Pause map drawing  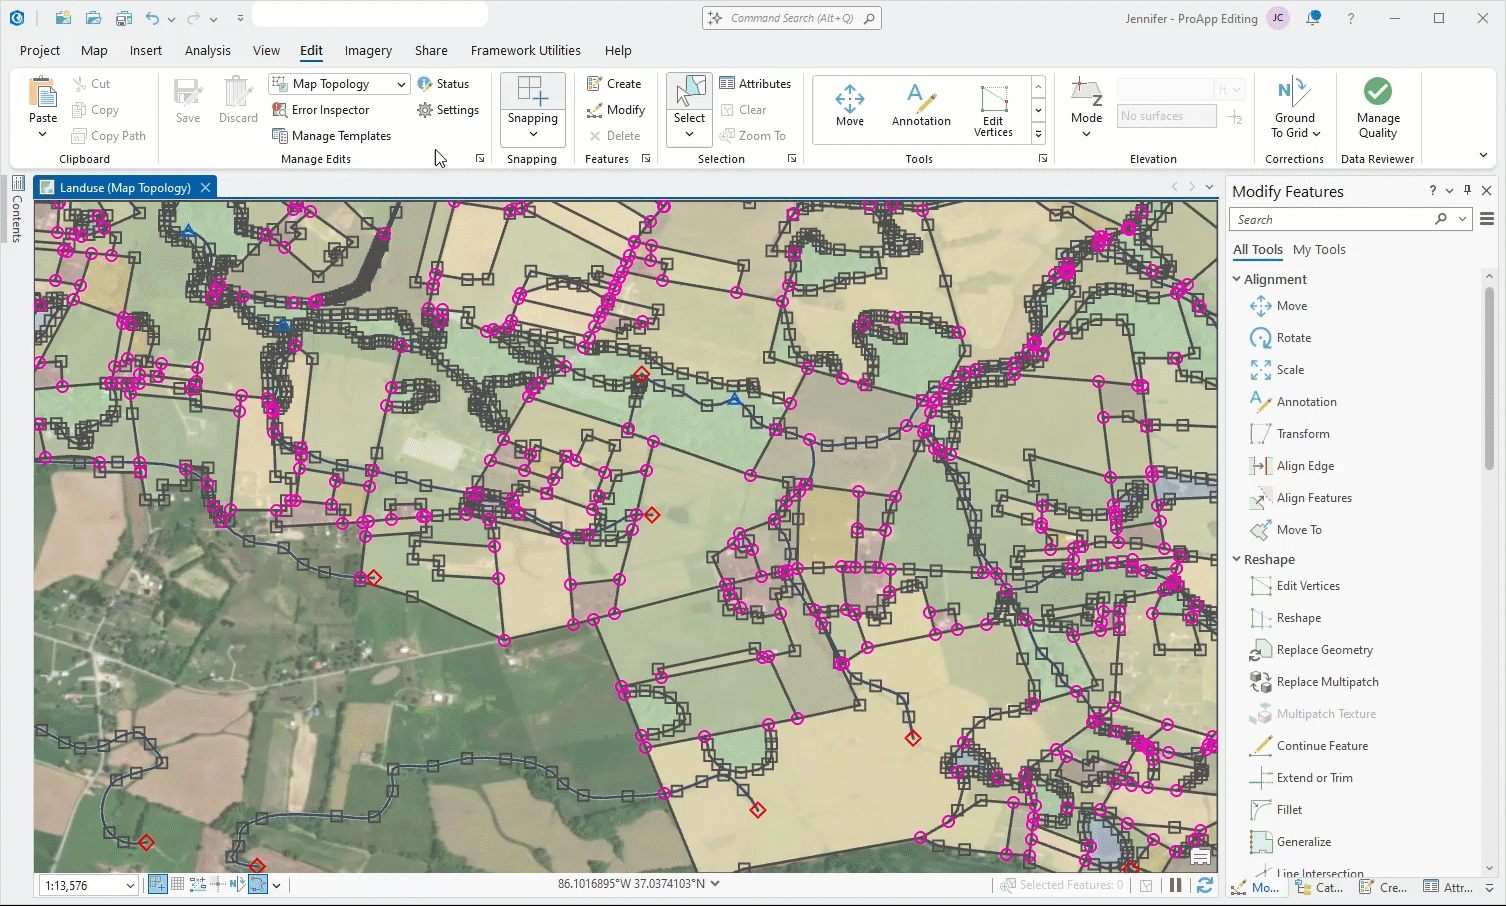pyautogui.click(x=1176, y=885)
